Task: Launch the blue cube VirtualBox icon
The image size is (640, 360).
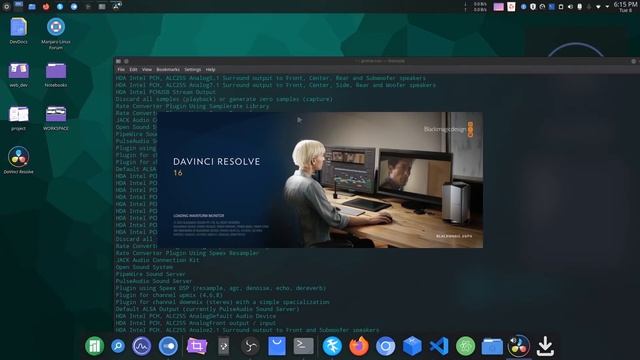Action: [412, 346]
